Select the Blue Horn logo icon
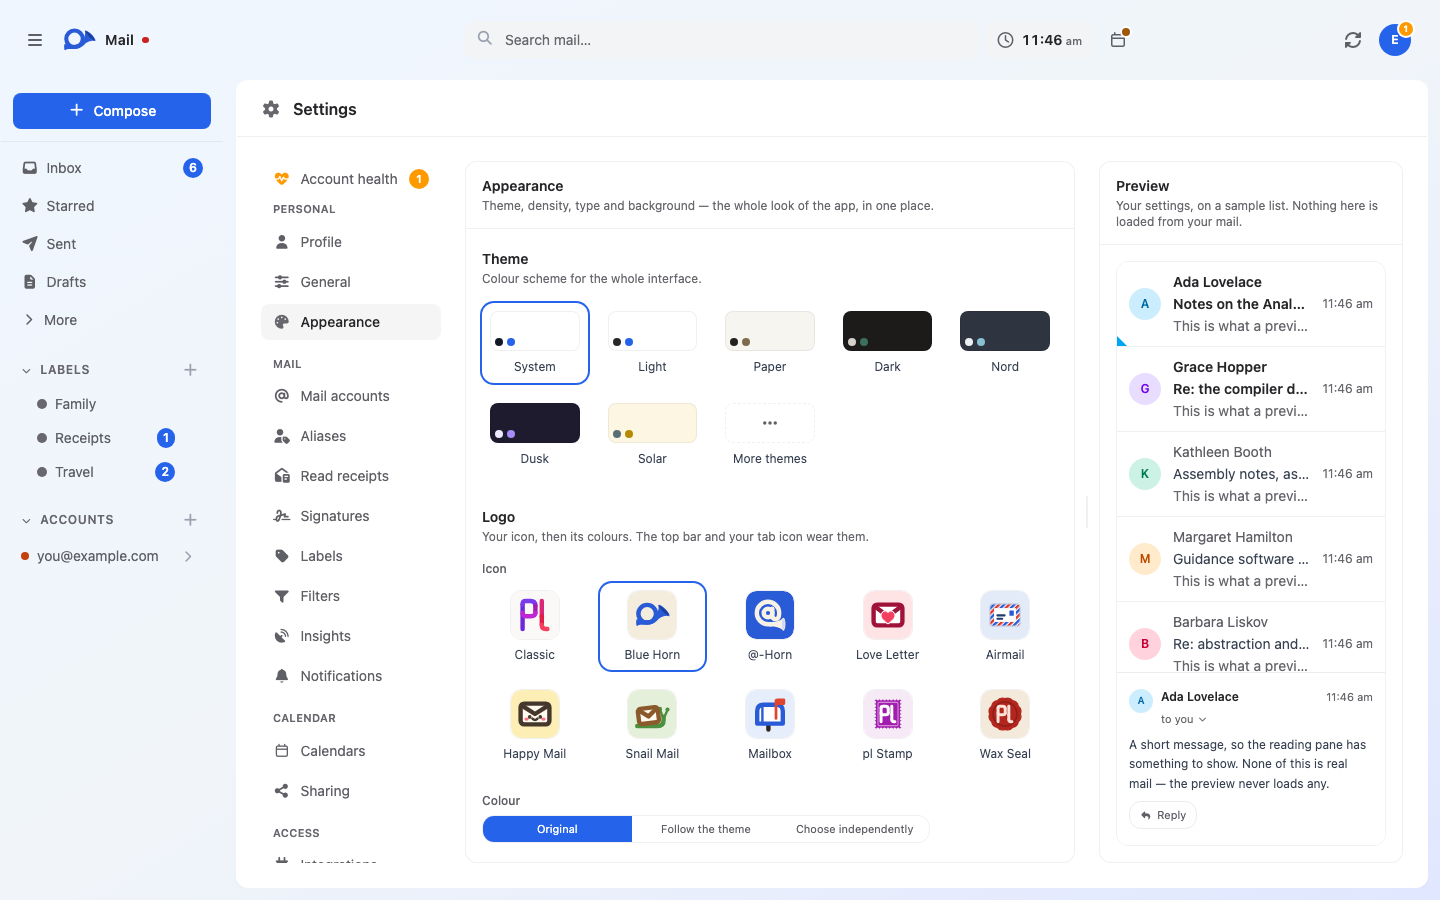 (x=652, y=626)
